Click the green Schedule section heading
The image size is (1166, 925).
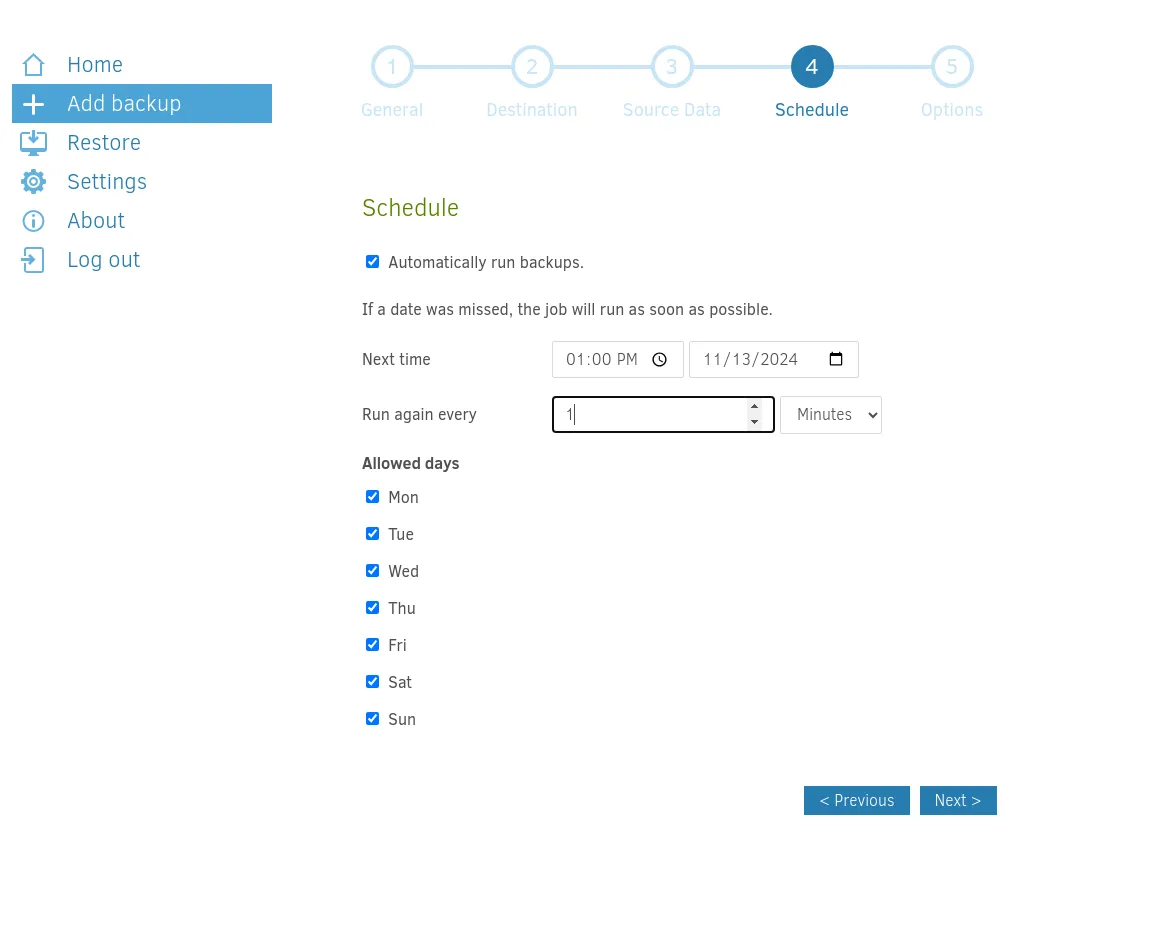pos(410,208)
